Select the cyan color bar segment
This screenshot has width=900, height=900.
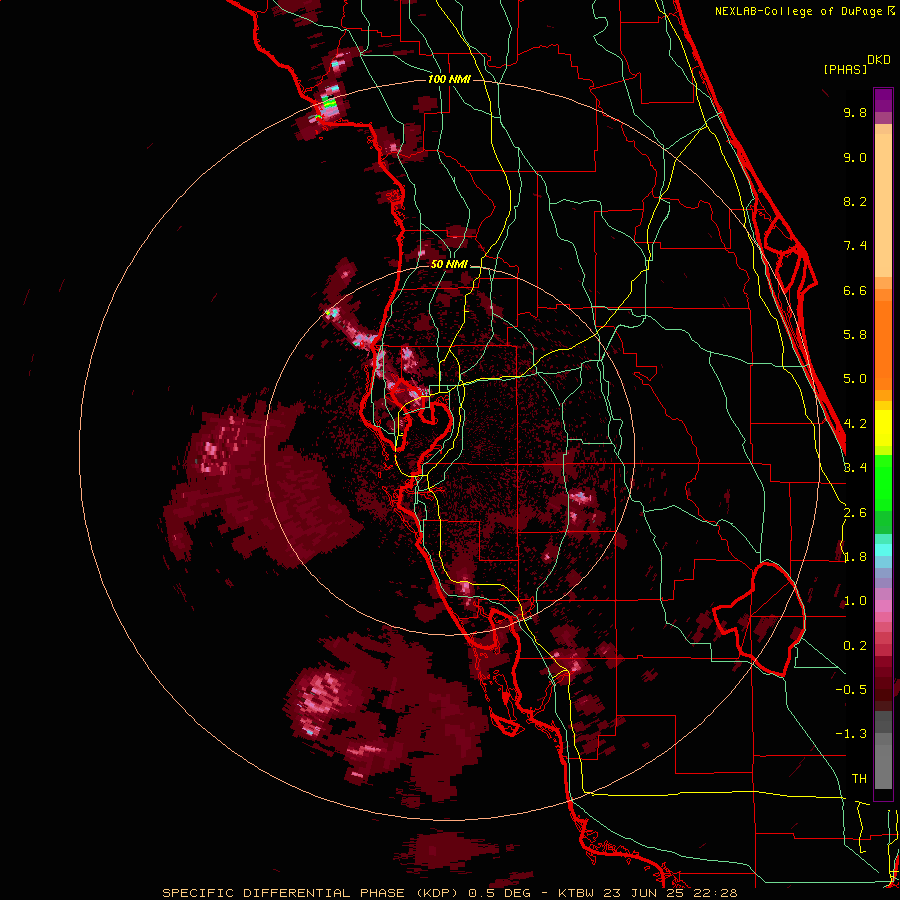883,550
